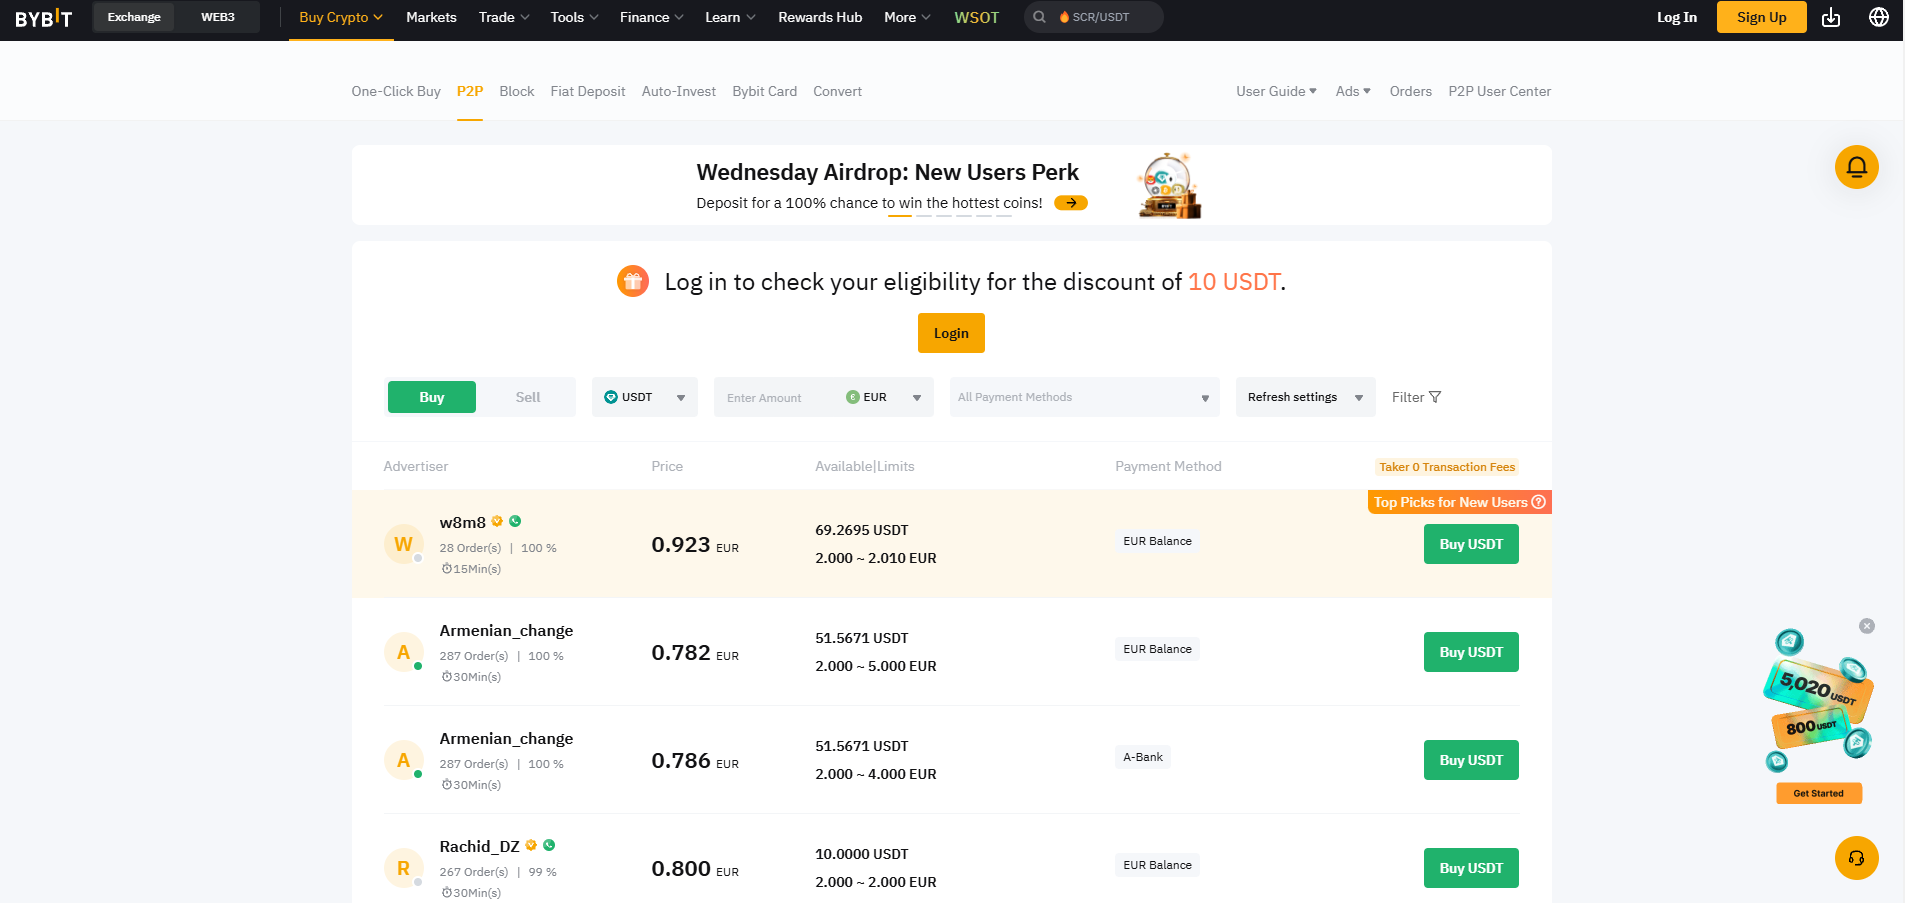Open the WSOT page
1905x903 pixels.
[976, 17]
